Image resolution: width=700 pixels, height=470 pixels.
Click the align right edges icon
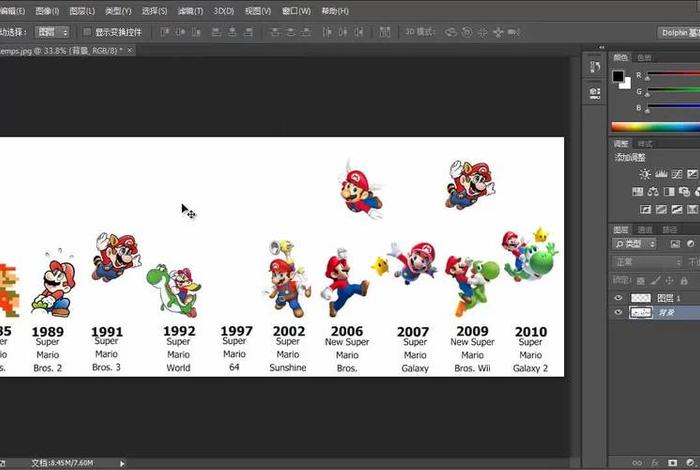tap(248, 32)
